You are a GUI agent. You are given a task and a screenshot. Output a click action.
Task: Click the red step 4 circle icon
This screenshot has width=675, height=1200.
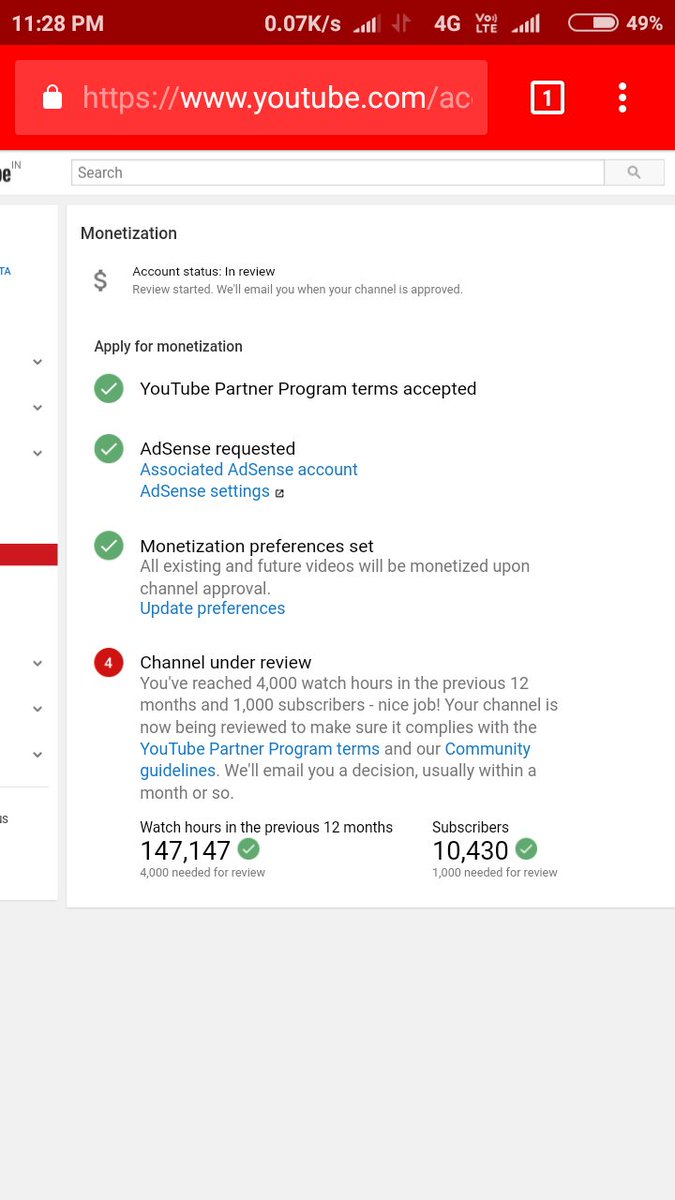(109, 662)
